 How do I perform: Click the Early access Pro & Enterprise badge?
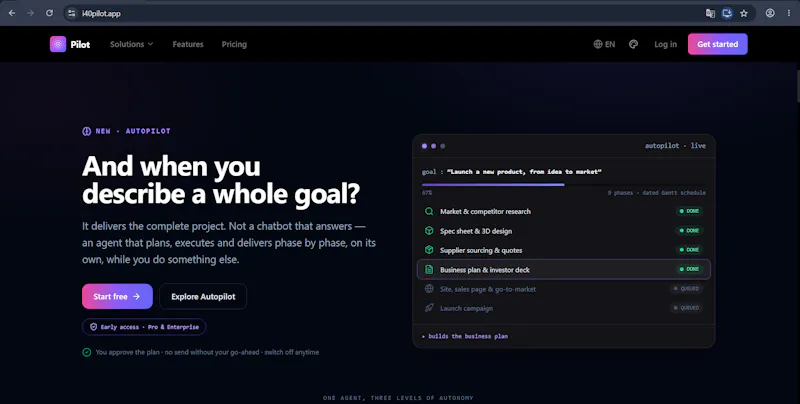coord(144,327)
